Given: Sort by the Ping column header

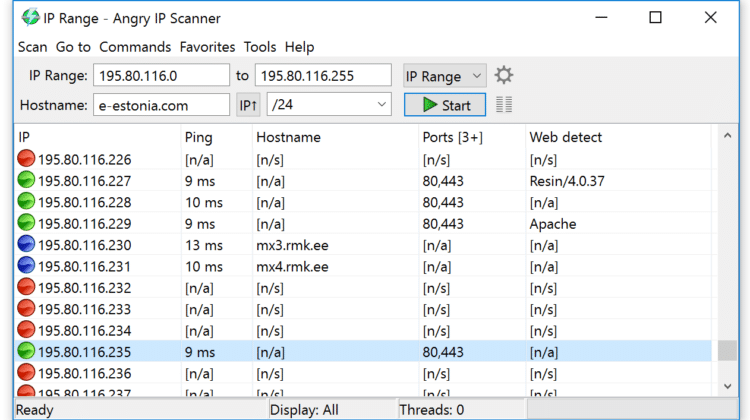Looking at the screenshot, I should (x=217, y=137).
